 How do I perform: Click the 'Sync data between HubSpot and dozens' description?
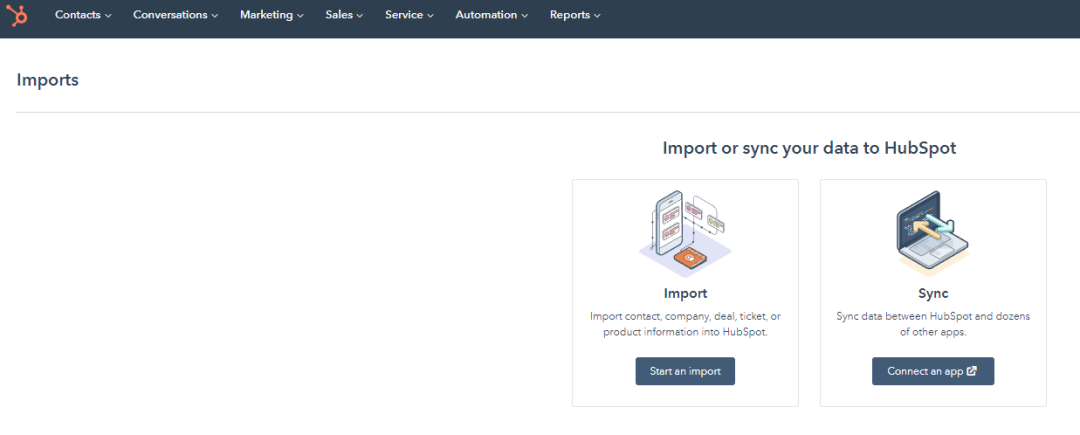(x=933, y=324)
